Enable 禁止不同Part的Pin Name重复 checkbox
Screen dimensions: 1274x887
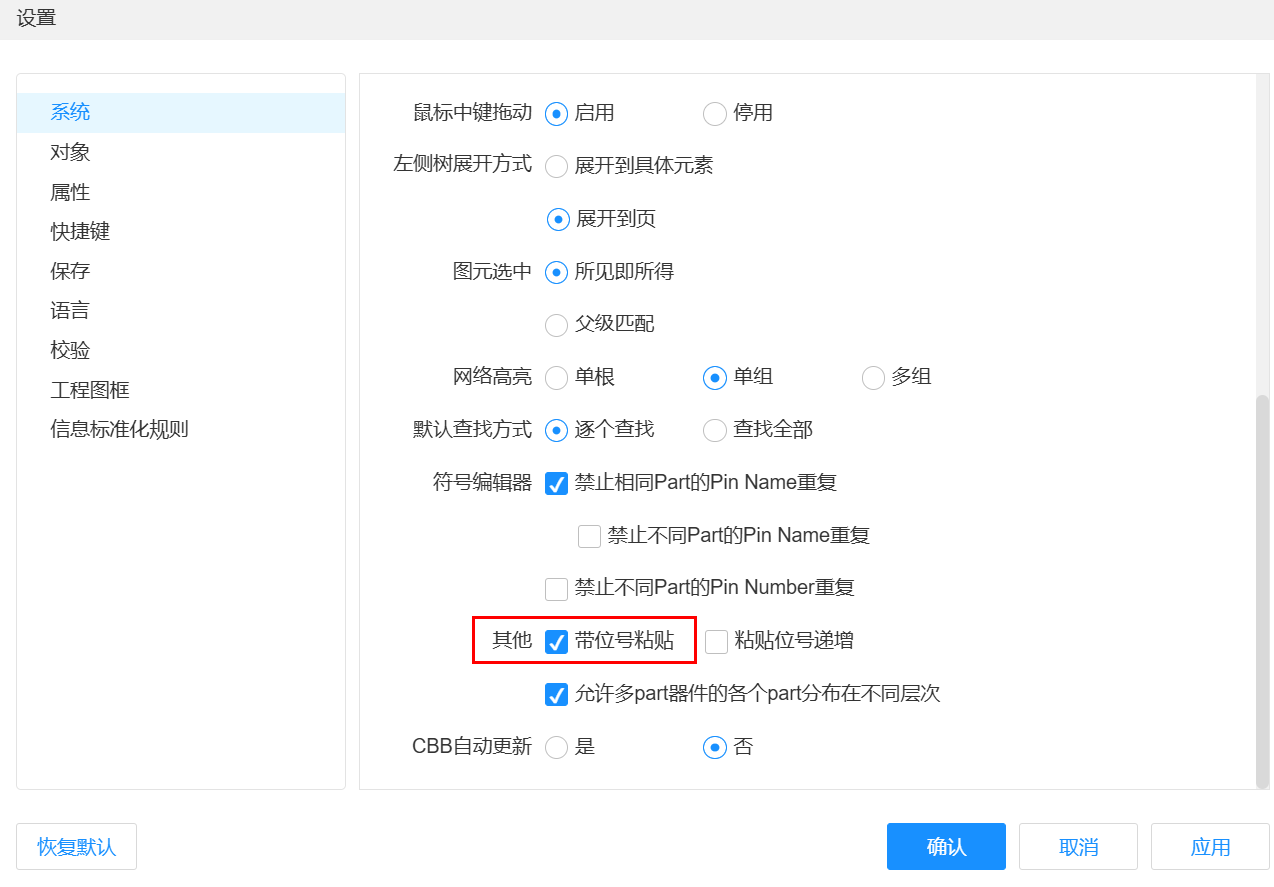(589, 537)
